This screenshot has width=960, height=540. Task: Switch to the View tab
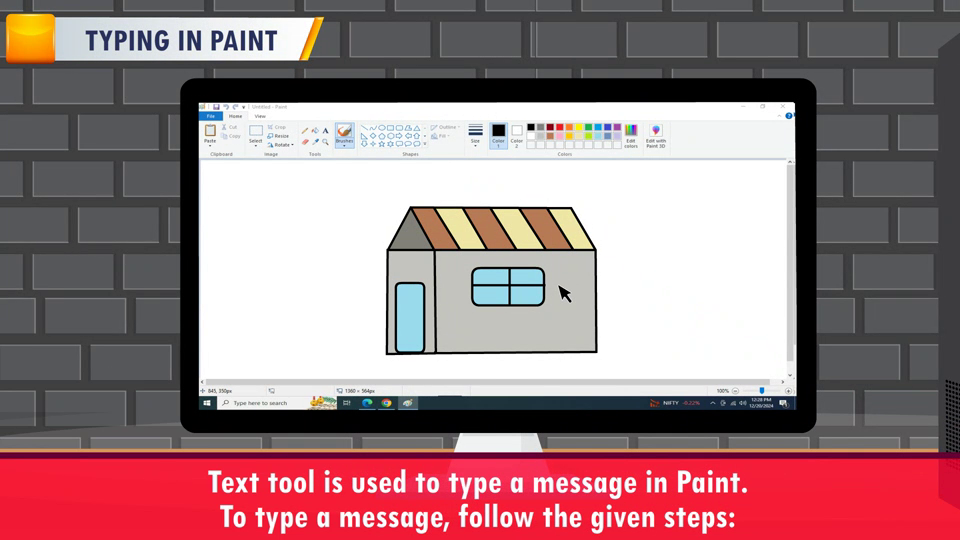click(x=260, y=116)
